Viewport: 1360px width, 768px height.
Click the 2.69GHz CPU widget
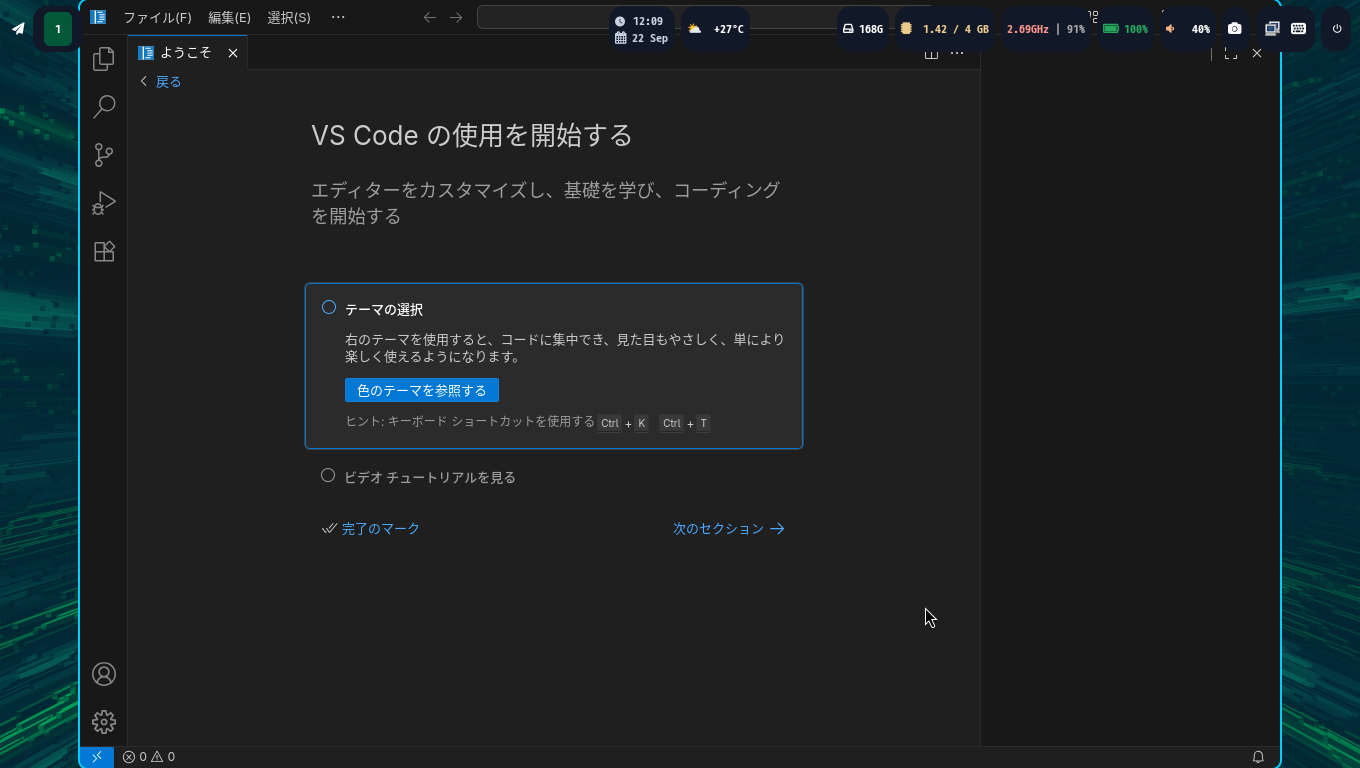point(1046,29)
